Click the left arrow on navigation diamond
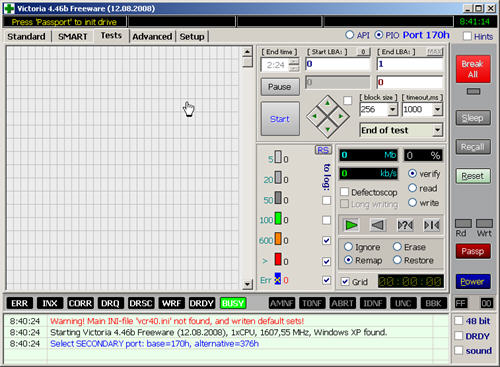 coord(314,116)
